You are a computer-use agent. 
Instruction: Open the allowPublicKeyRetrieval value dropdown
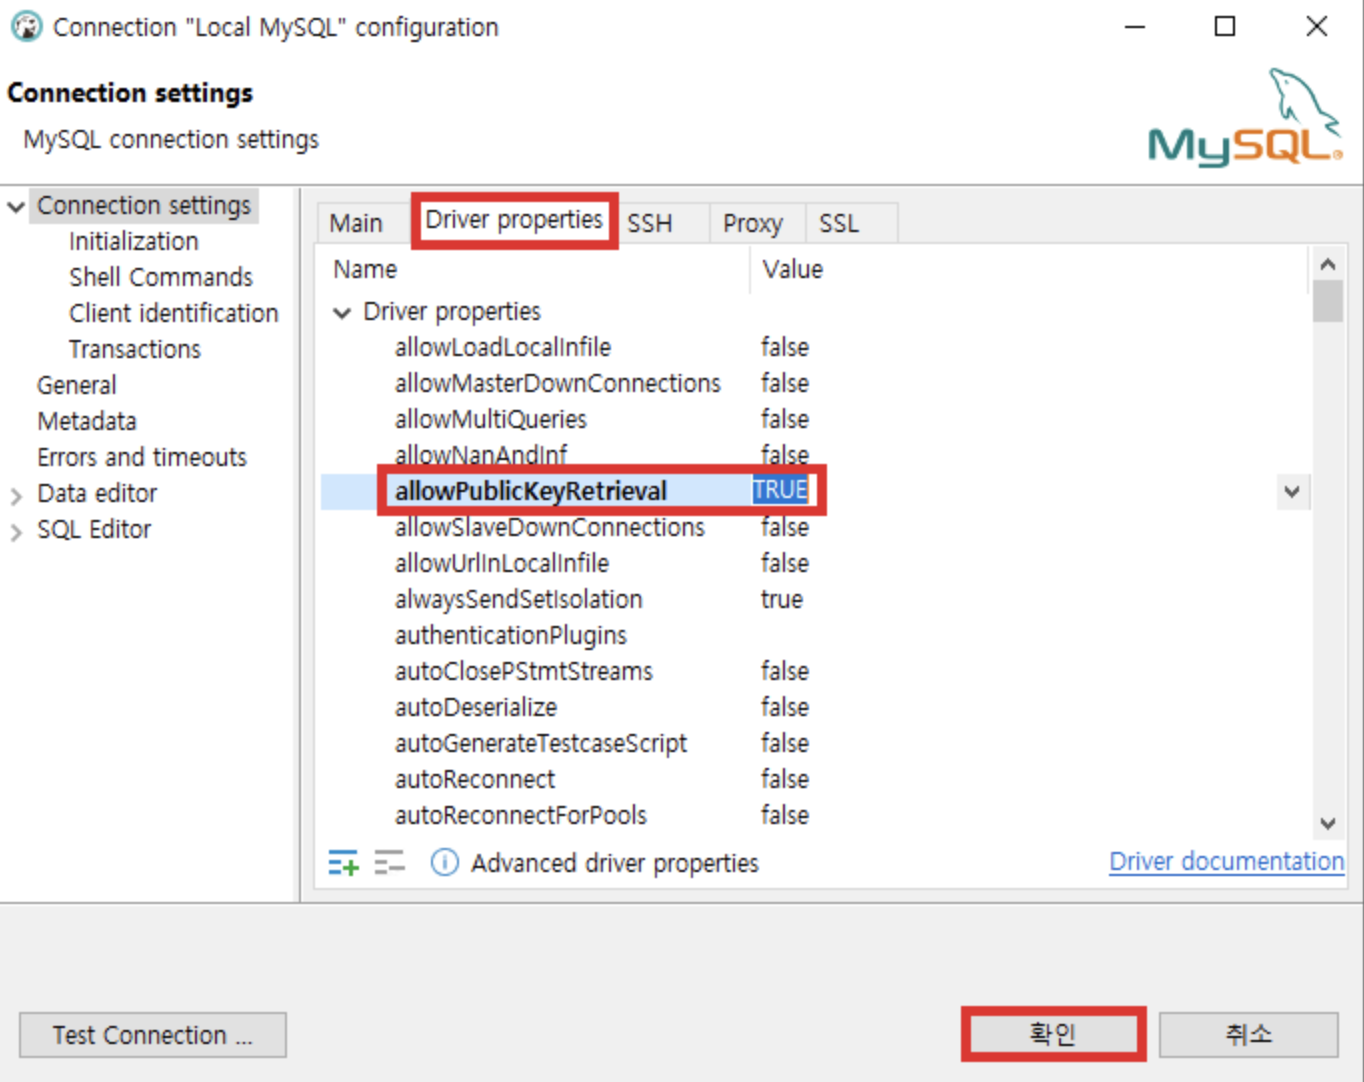coord(1292,491)
